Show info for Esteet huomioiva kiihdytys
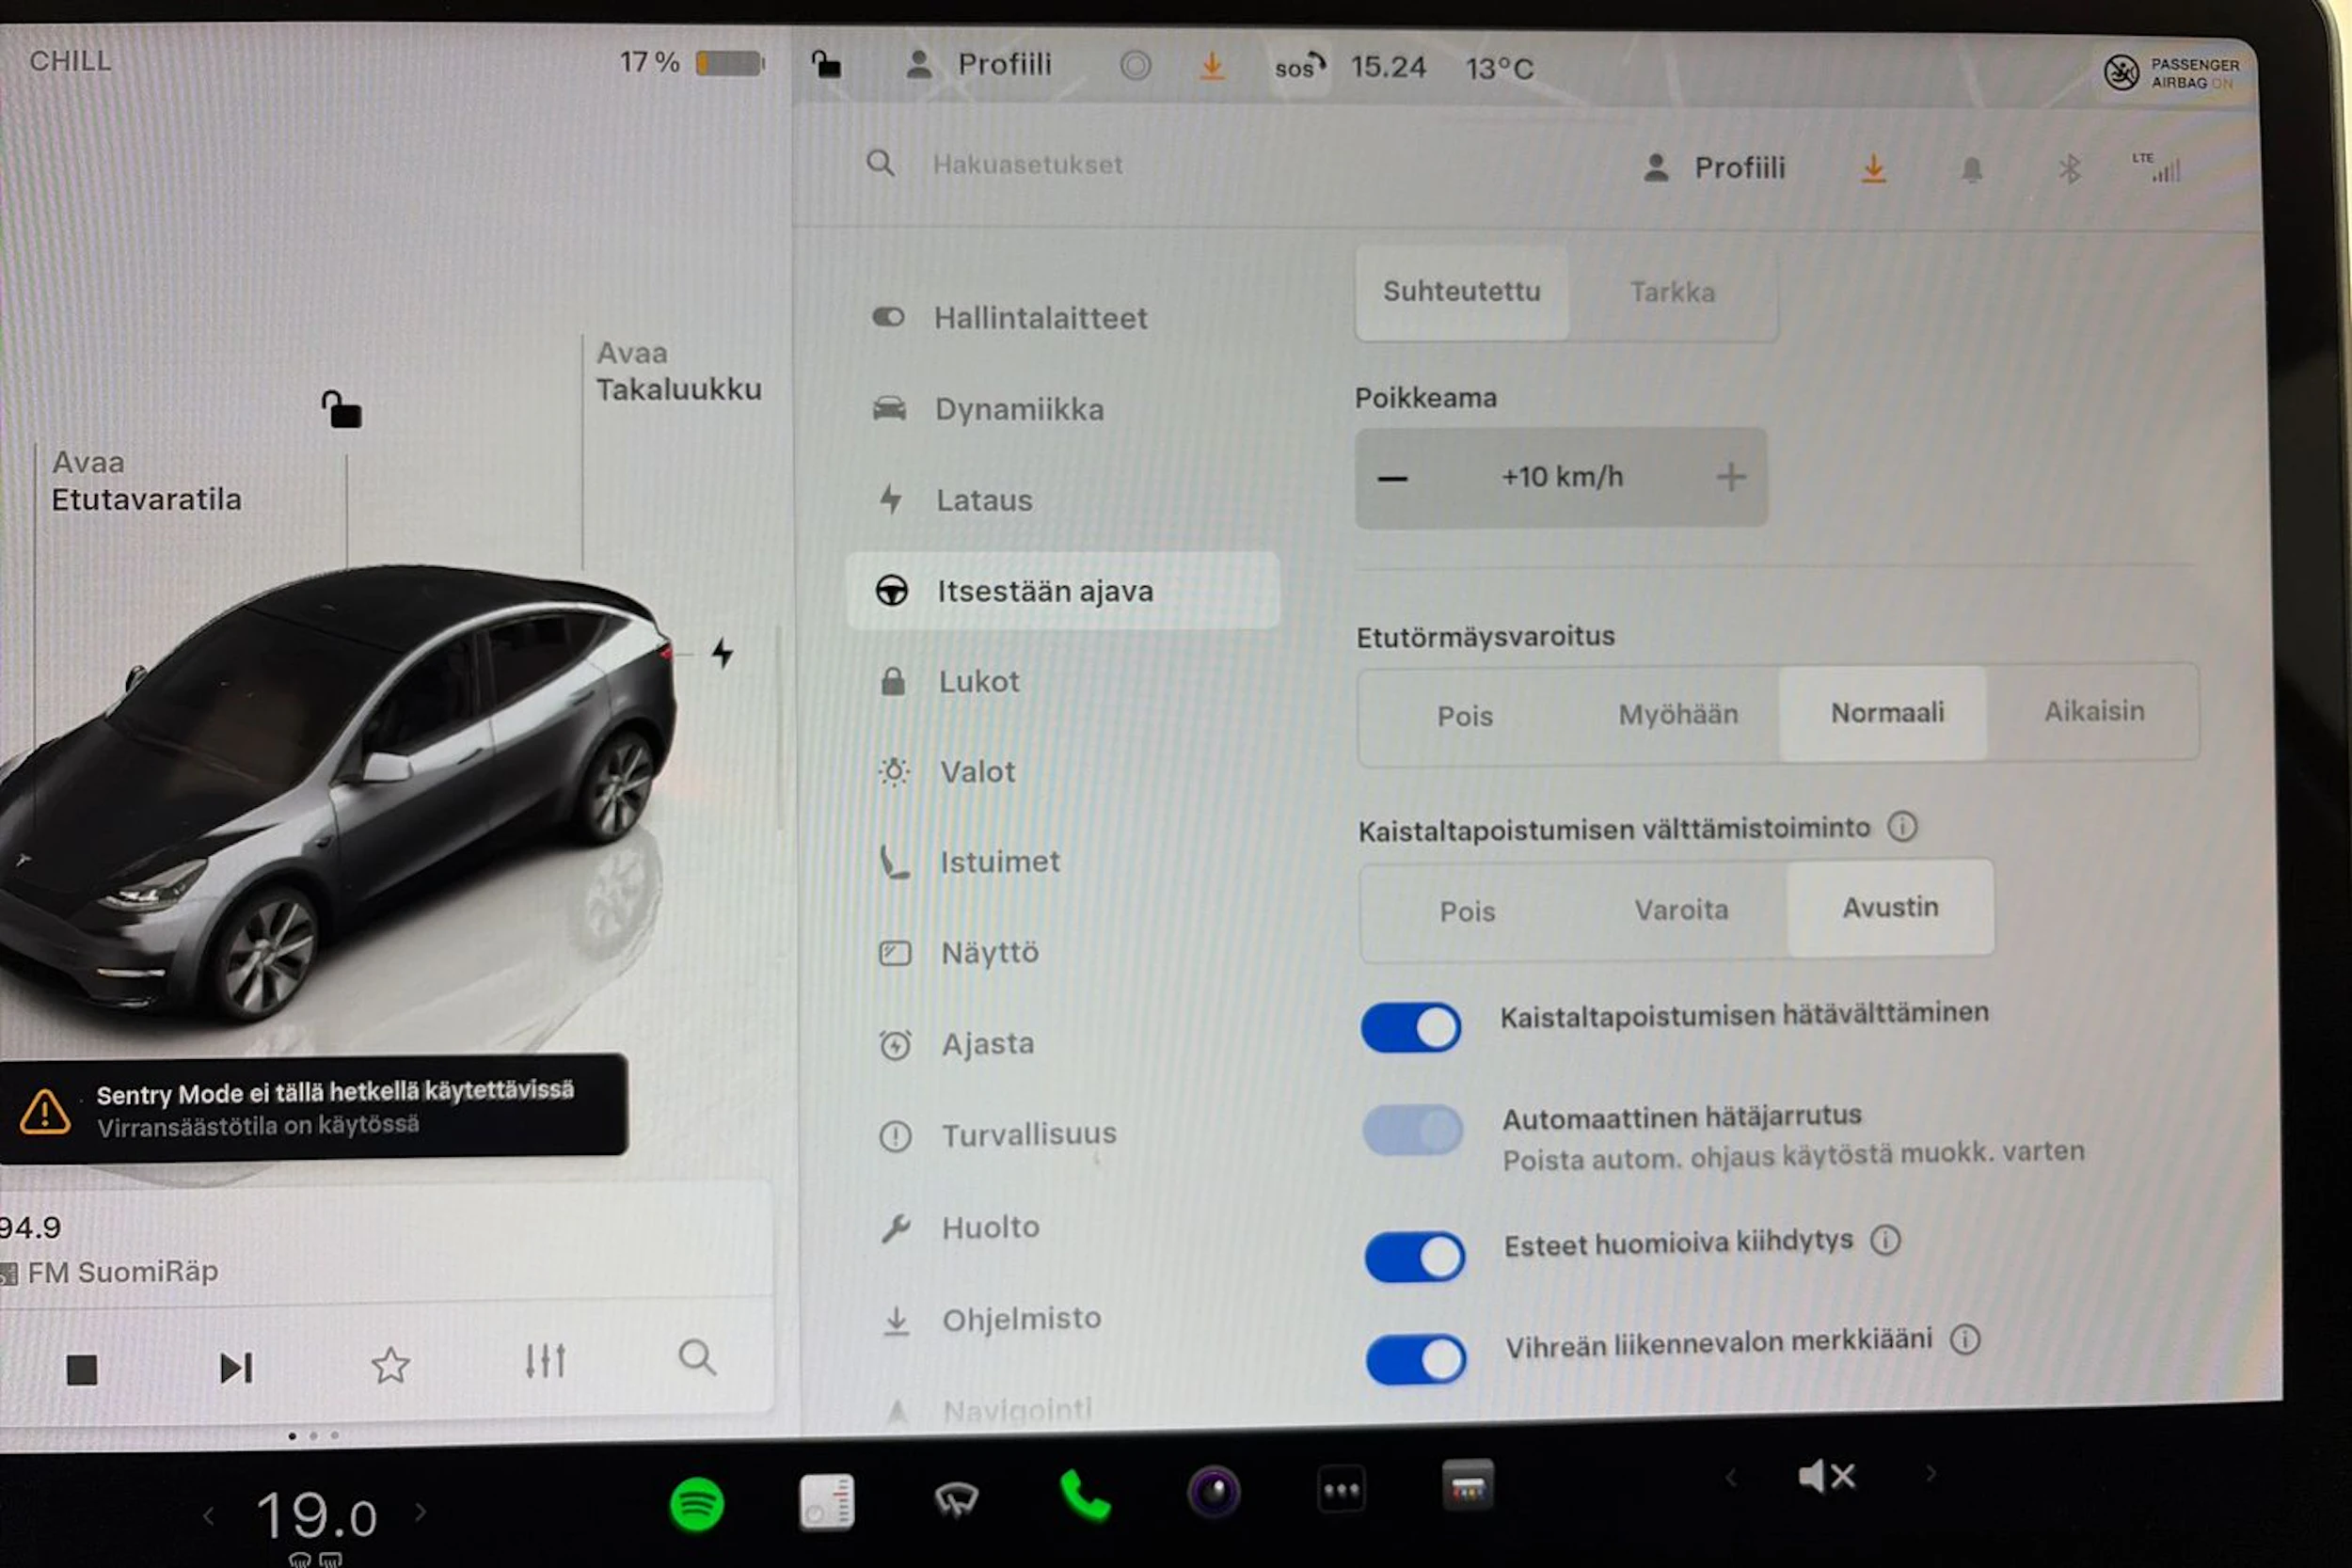This screenshot has width=2352, height=1568. click(1885, 1240)
